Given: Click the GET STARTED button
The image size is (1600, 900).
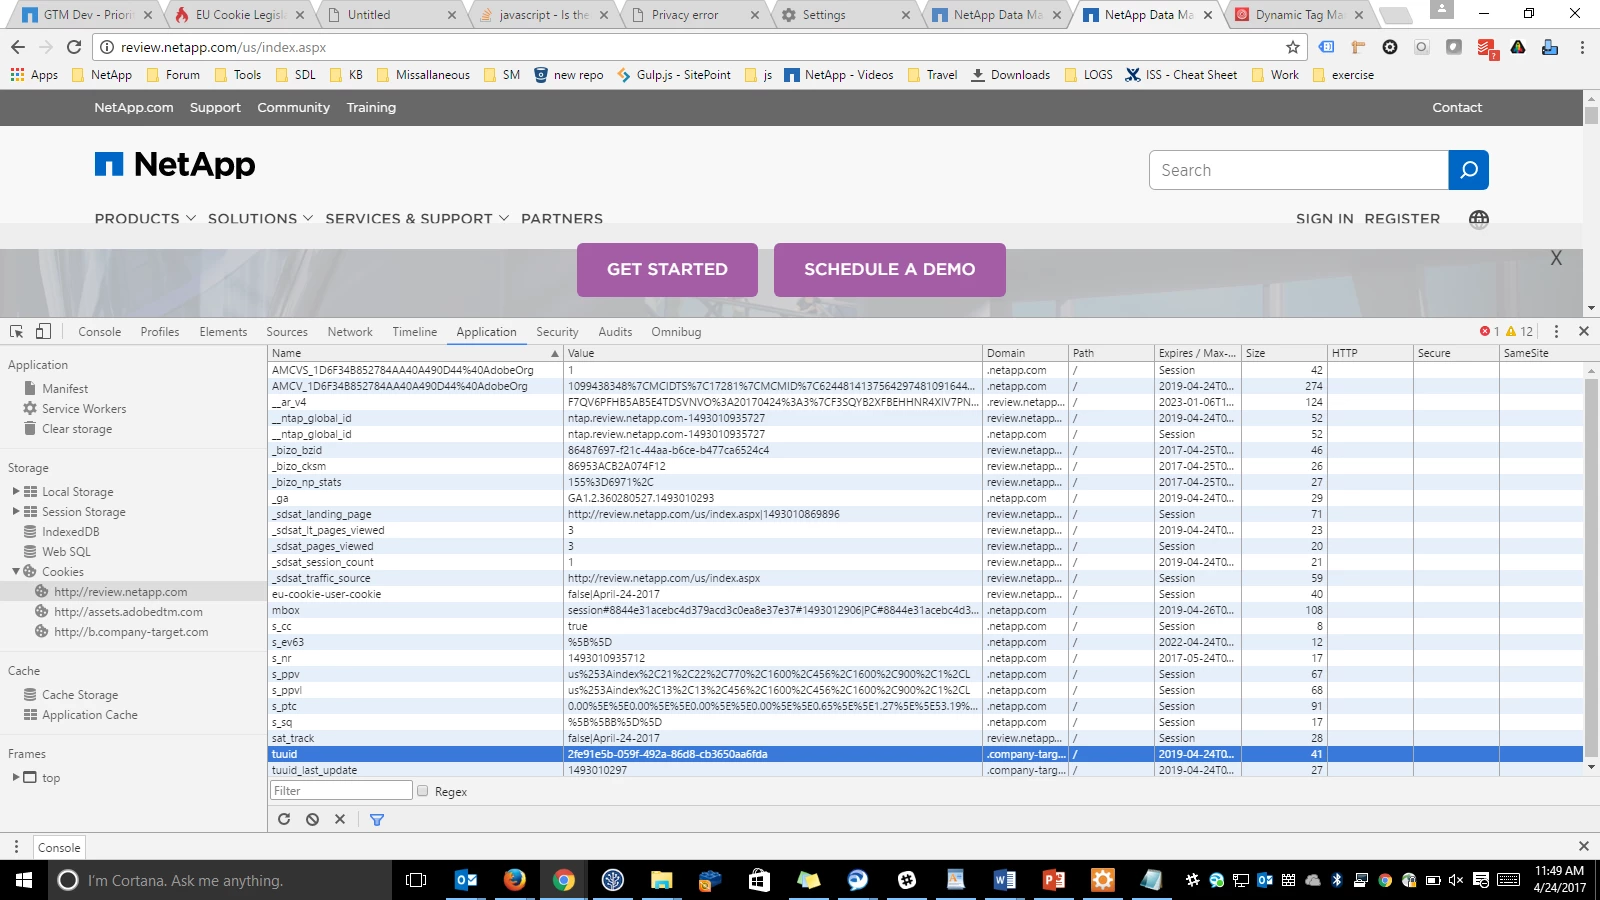Looking at the screenshot, I should [667, 270].
